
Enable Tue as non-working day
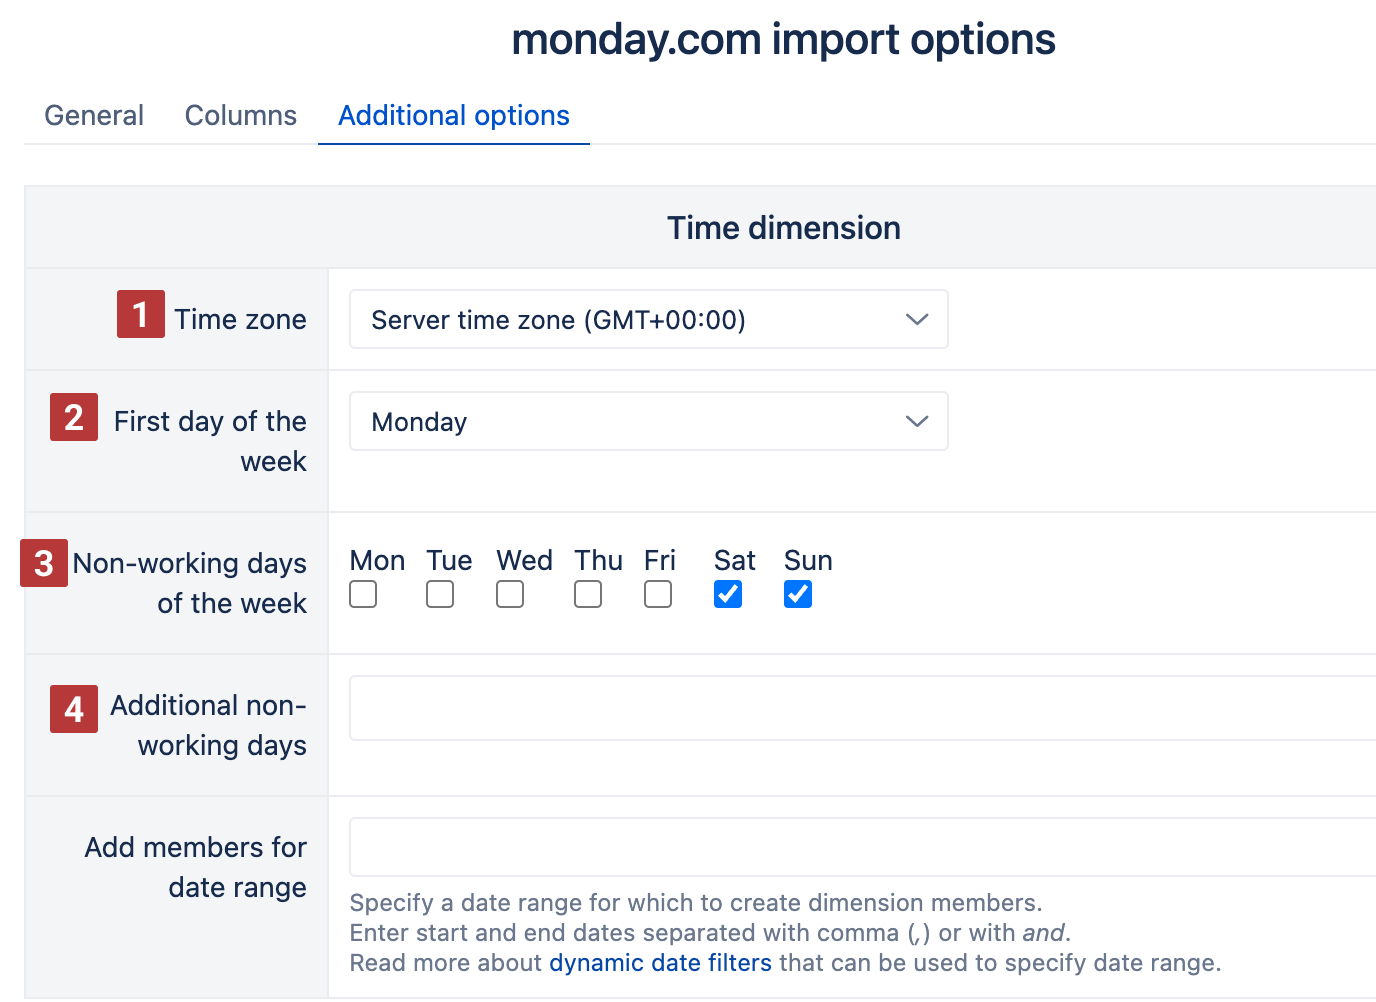[x=440, y=594]
